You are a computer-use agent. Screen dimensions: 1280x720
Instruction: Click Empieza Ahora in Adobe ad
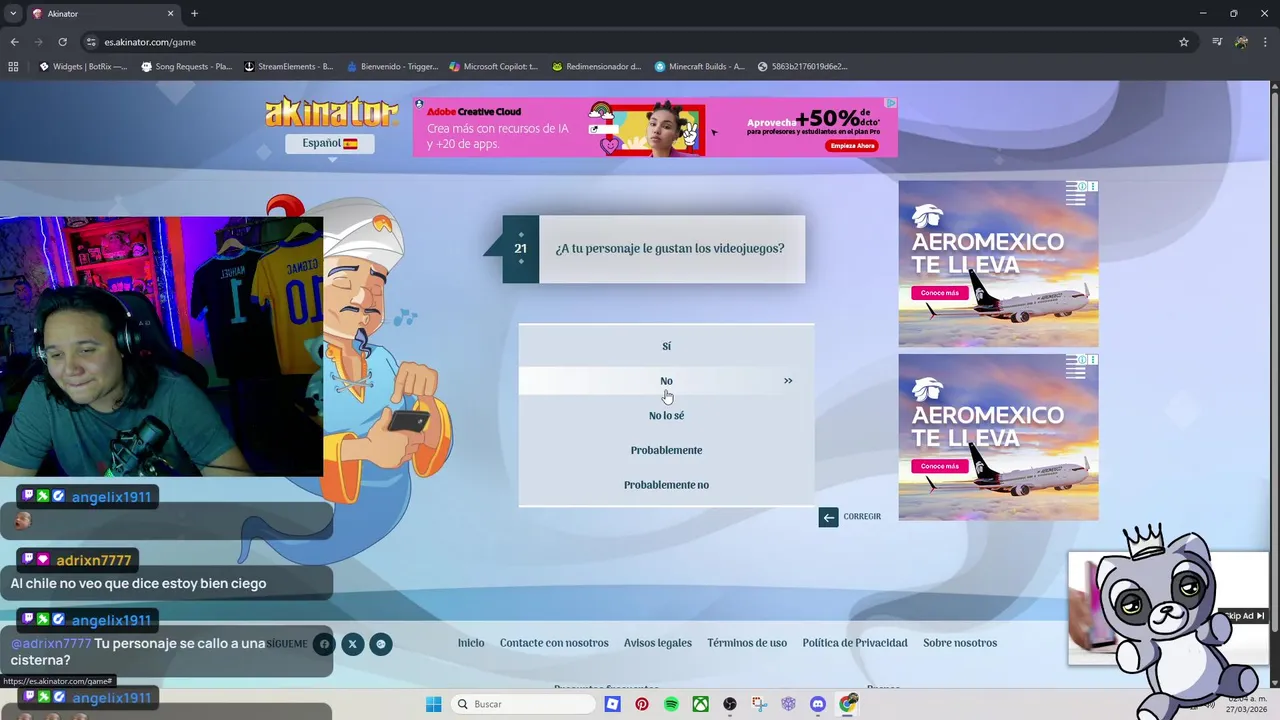click(852, 146)
